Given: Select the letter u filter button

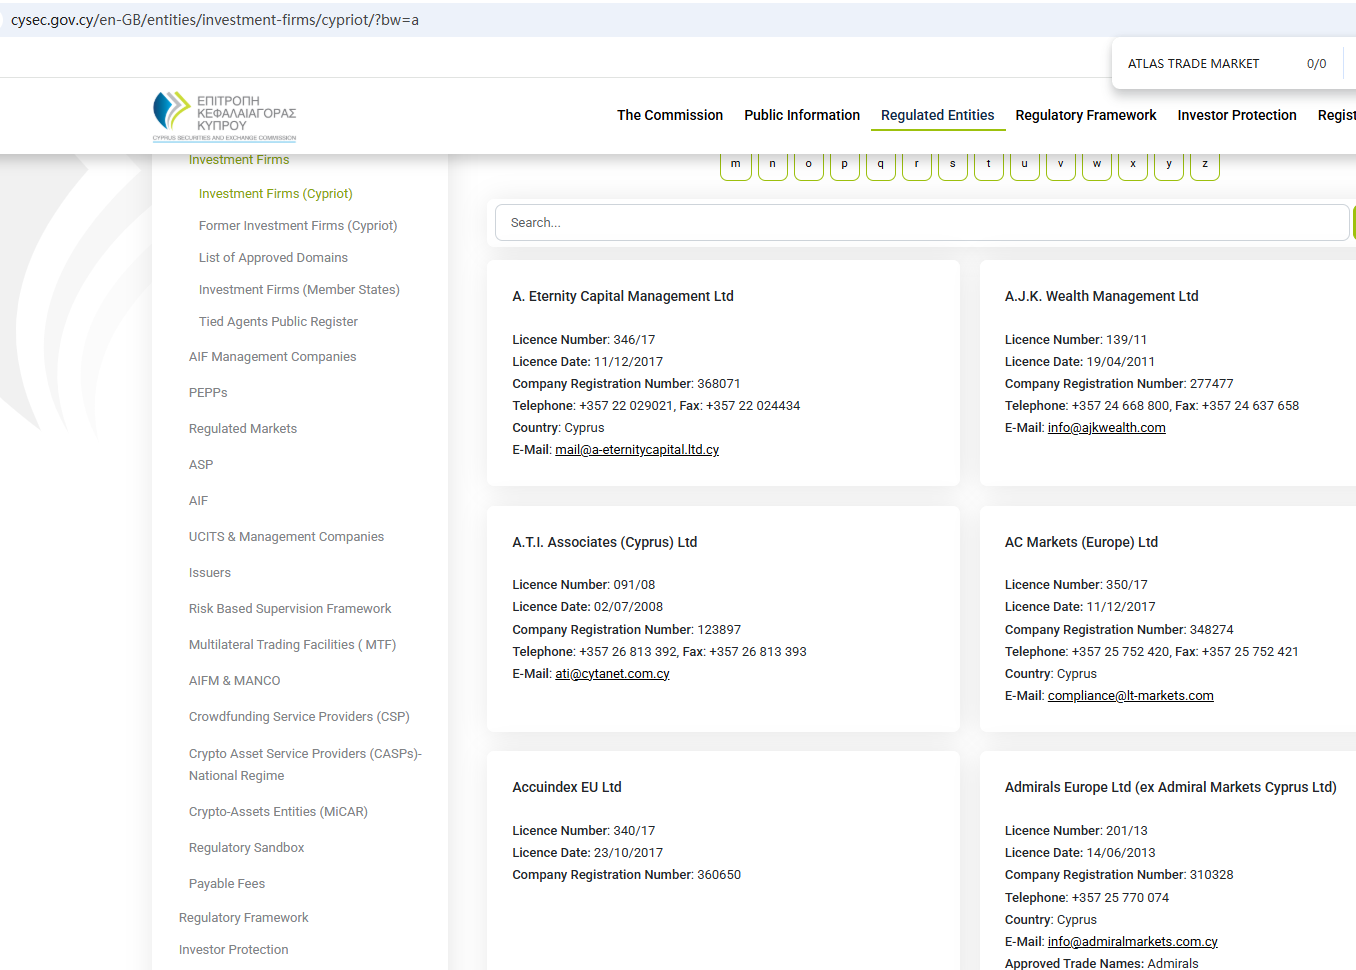Looking at the screenshot, I should pos(1024,165).
